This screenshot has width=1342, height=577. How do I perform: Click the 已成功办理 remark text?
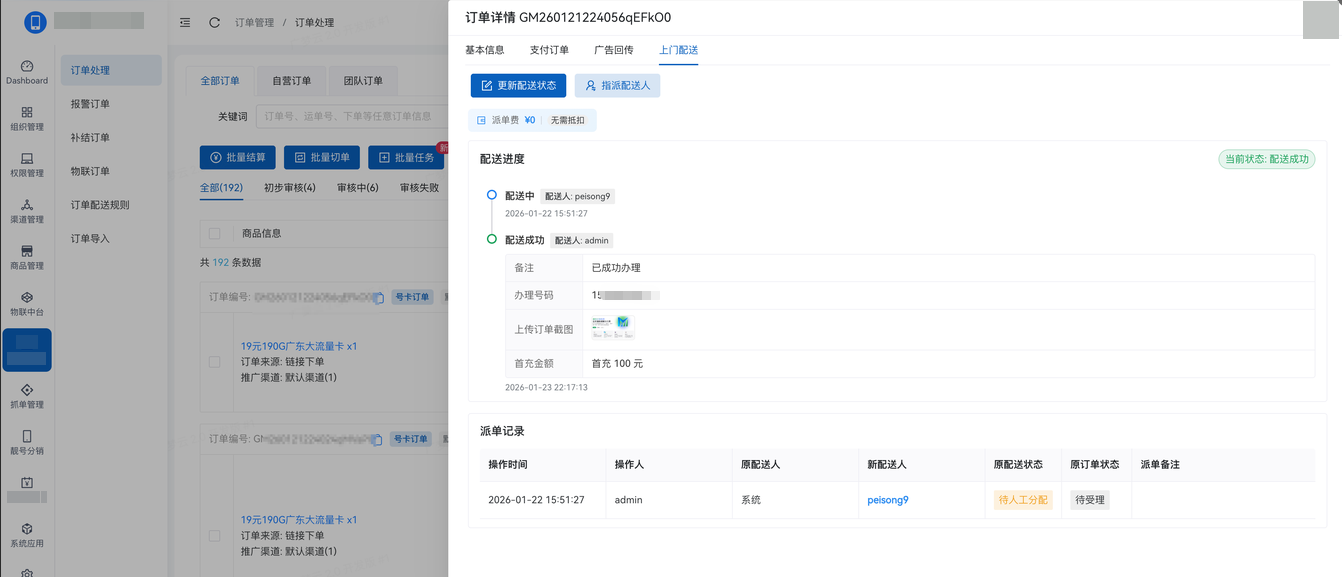pos(616,268)
